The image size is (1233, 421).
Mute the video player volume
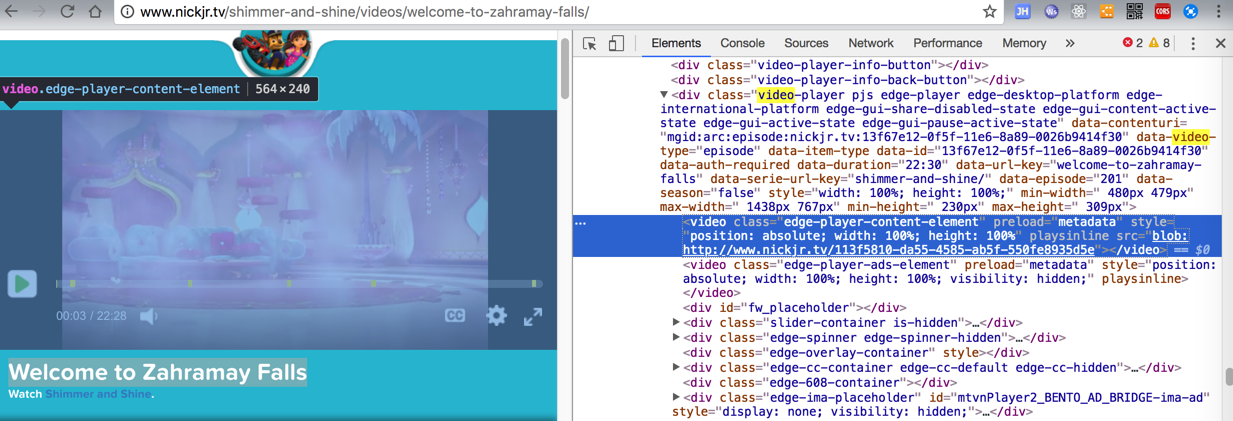tap(149, 316)
